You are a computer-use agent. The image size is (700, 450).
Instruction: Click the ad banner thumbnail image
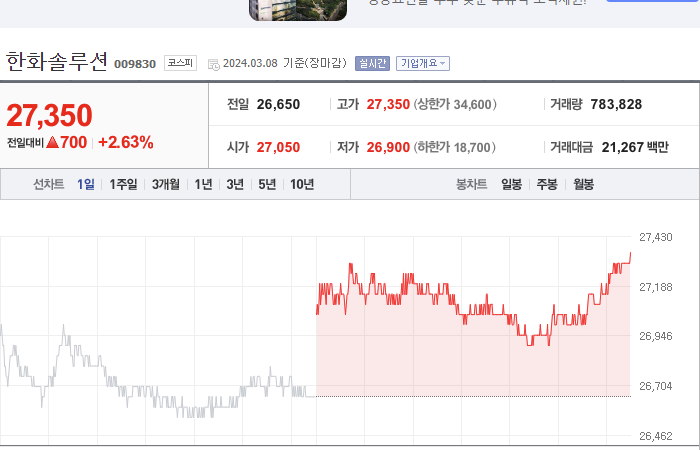298,10
